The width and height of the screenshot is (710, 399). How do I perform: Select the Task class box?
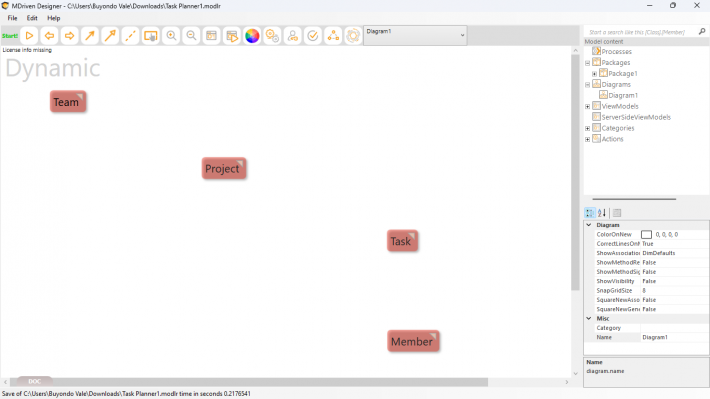click(x=402, y=241)
